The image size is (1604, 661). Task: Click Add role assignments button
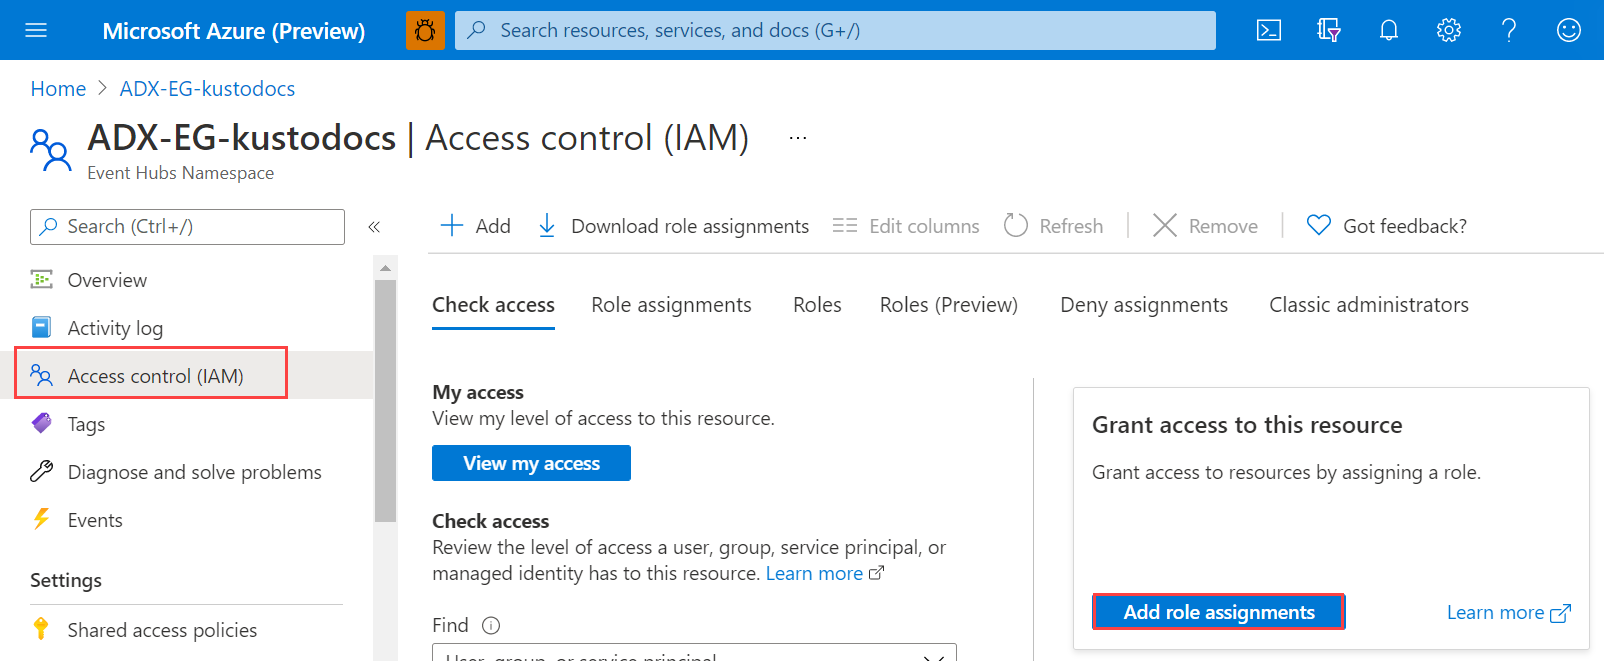click(1218, 612)
